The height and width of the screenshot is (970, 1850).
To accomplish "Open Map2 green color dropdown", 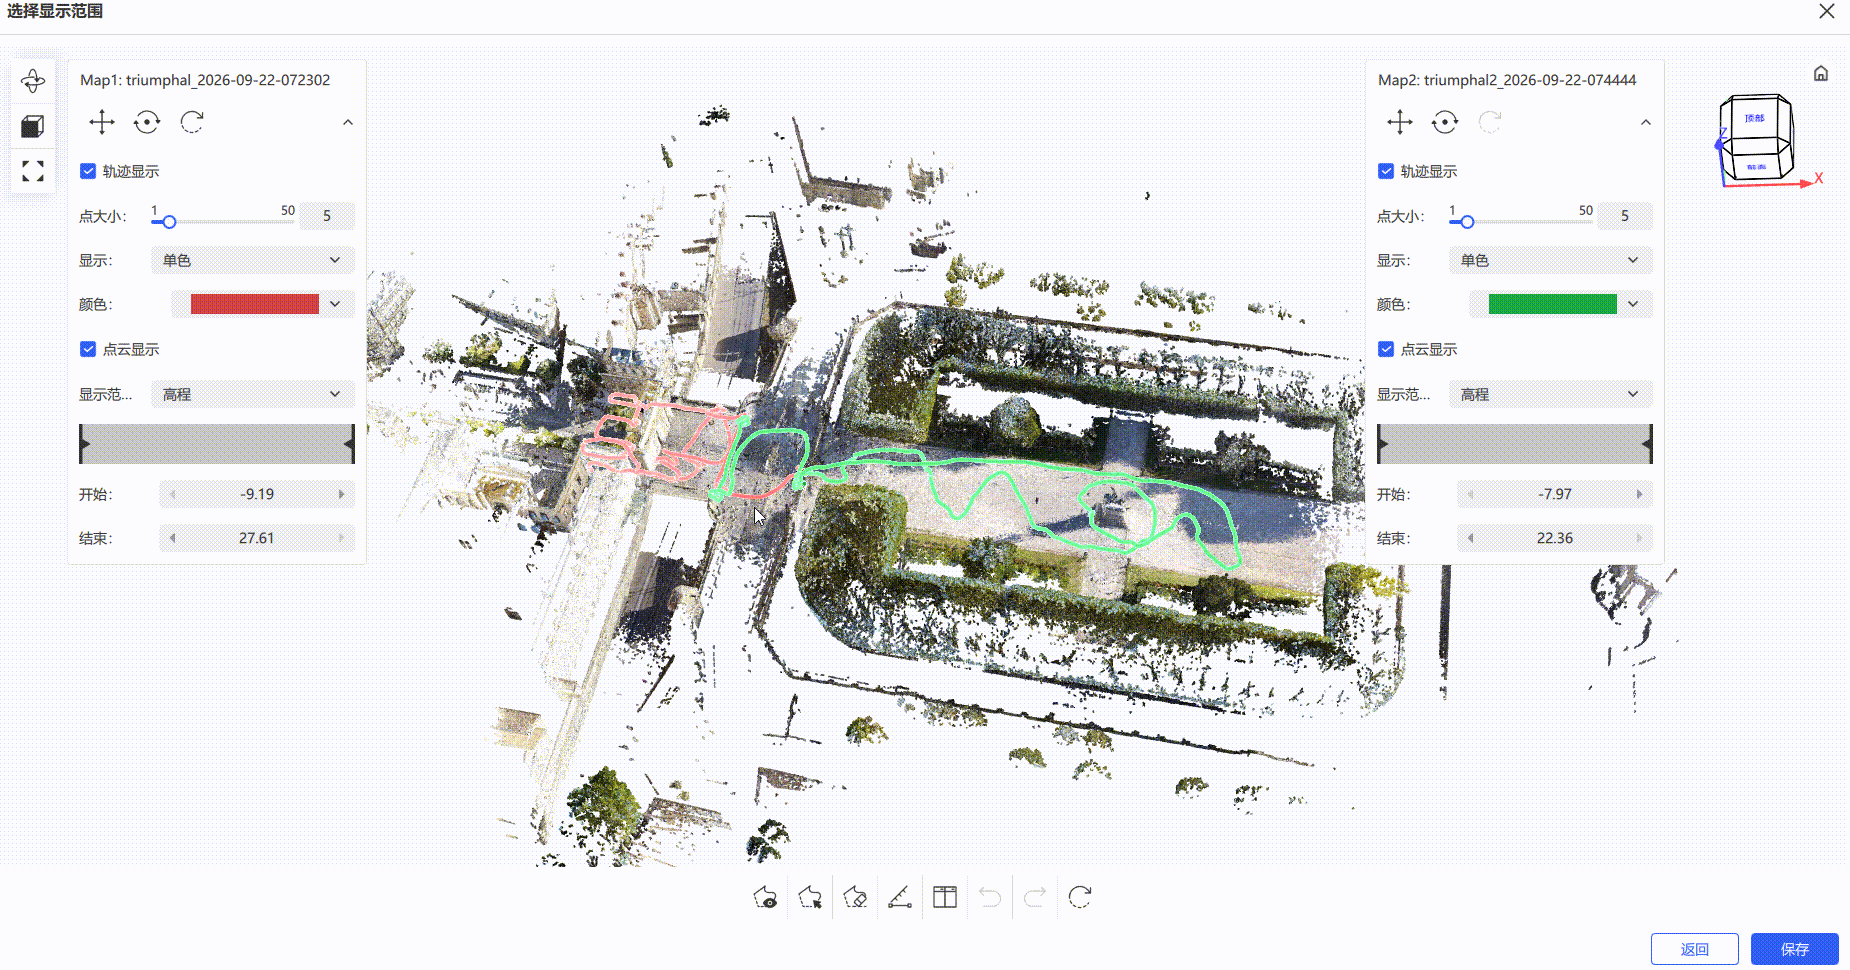I will [x=1560, y=304].
